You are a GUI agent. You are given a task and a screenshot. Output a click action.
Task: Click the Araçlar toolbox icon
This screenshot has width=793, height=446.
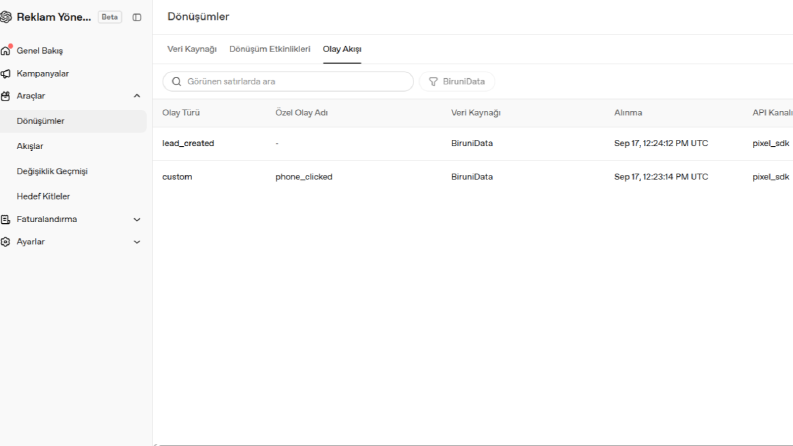point(6,96)
